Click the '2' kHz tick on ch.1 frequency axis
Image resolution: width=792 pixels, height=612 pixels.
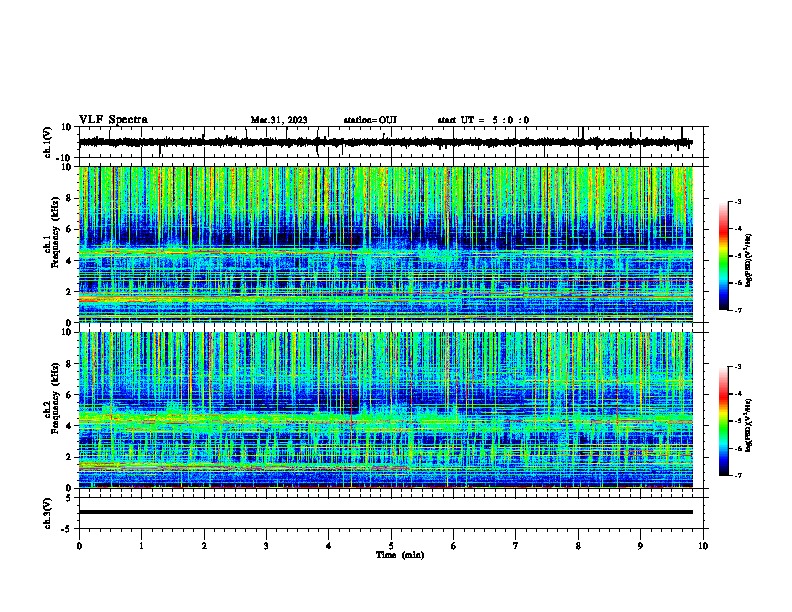(x=69, y=291)
